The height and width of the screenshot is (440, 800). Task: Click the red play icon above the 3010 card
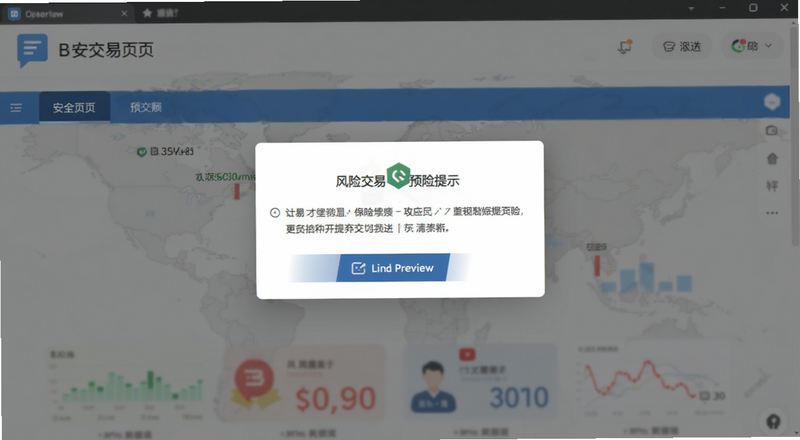coord(467,354)
